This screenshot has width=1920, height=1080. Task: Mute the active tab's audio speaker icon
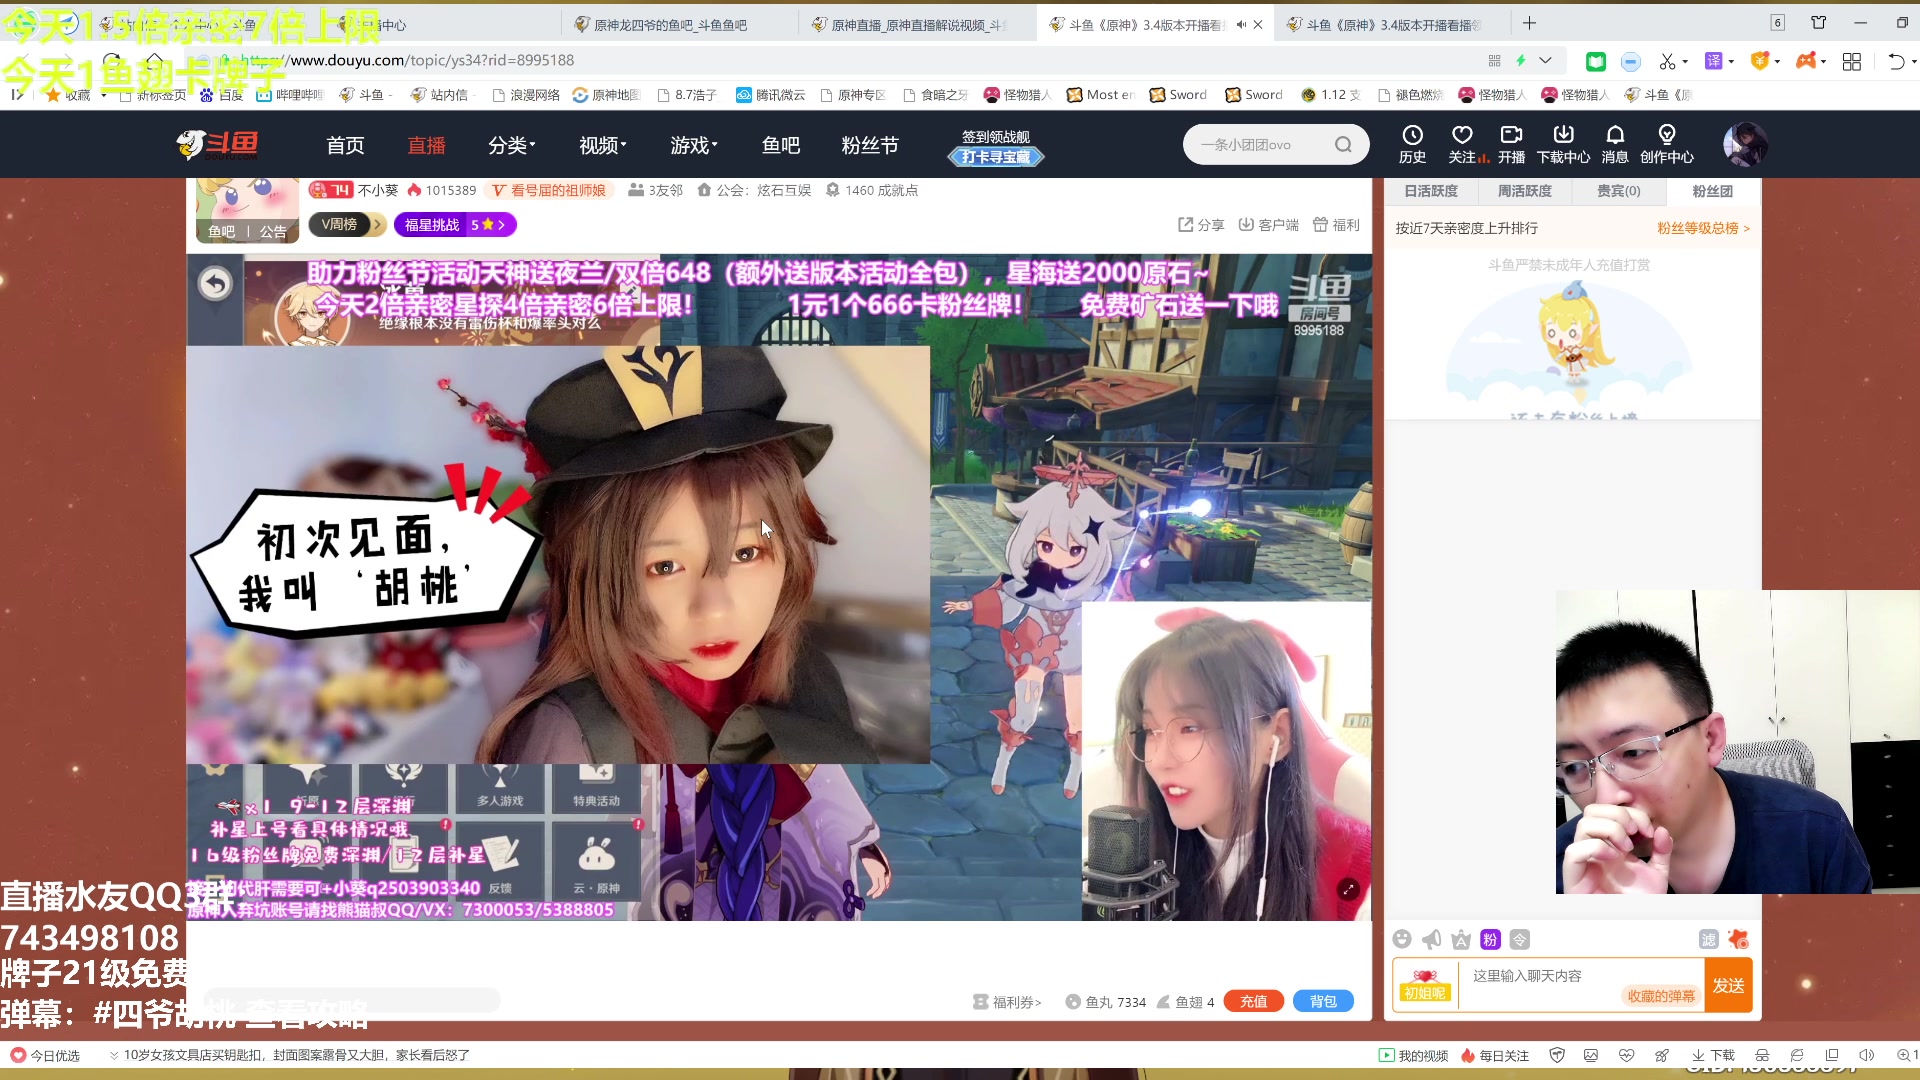point(1241,24)
